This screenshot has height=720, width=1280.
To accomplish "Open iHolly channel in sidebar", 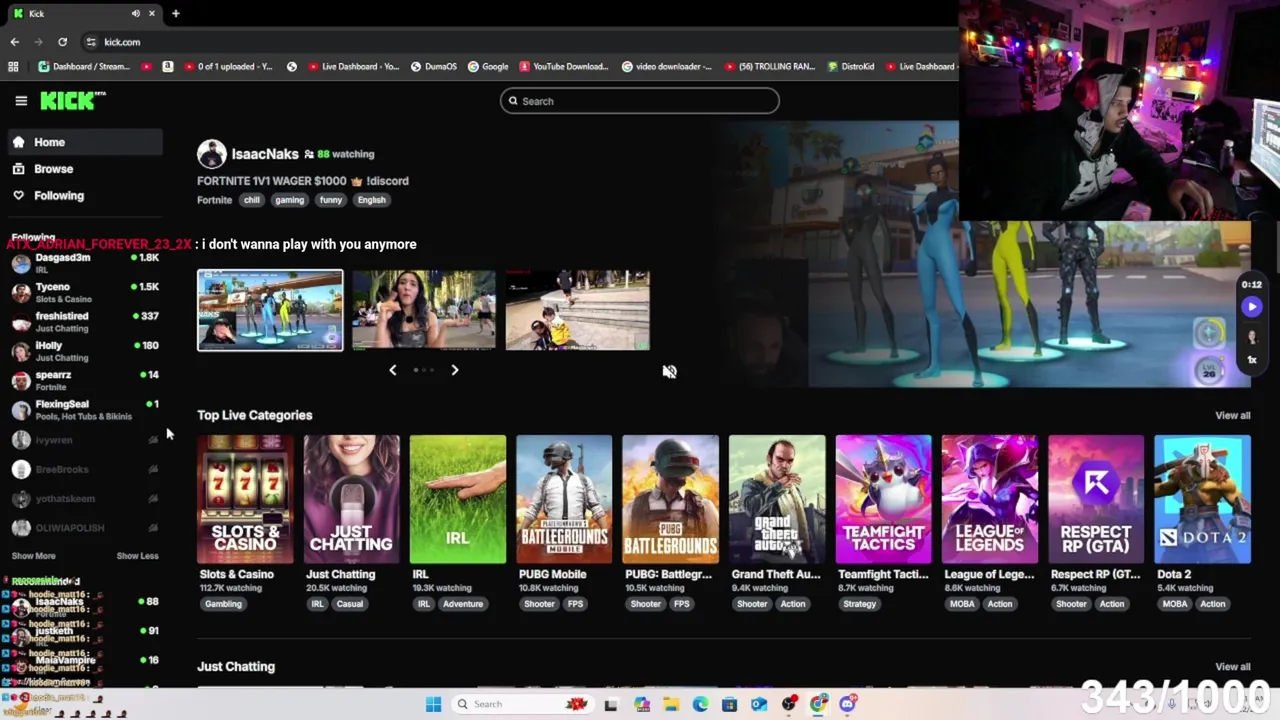I will point(85,351).
